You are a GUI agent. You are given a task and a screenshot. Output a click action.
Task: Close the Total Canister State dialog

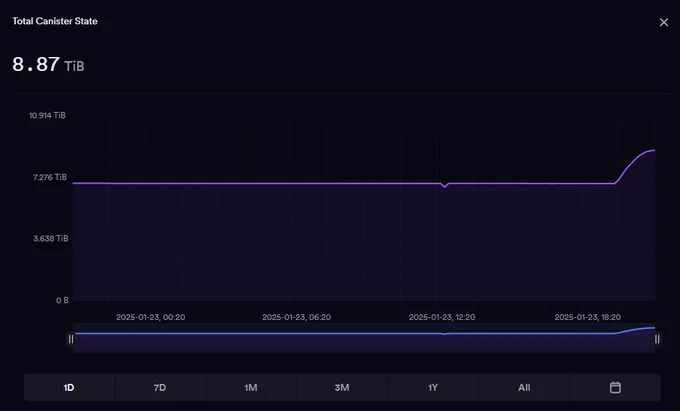664,22
